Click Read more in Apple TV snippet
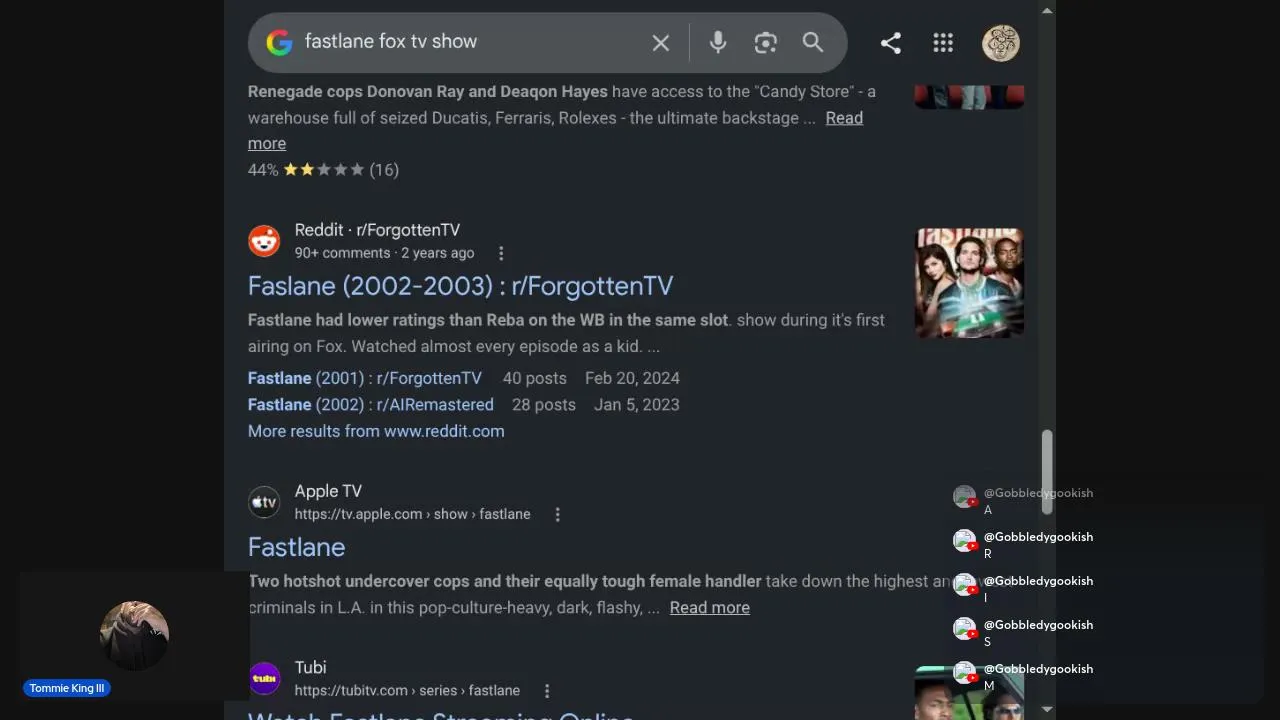The height and width of the screenshot is (720, 1280). tap(710, 608)
